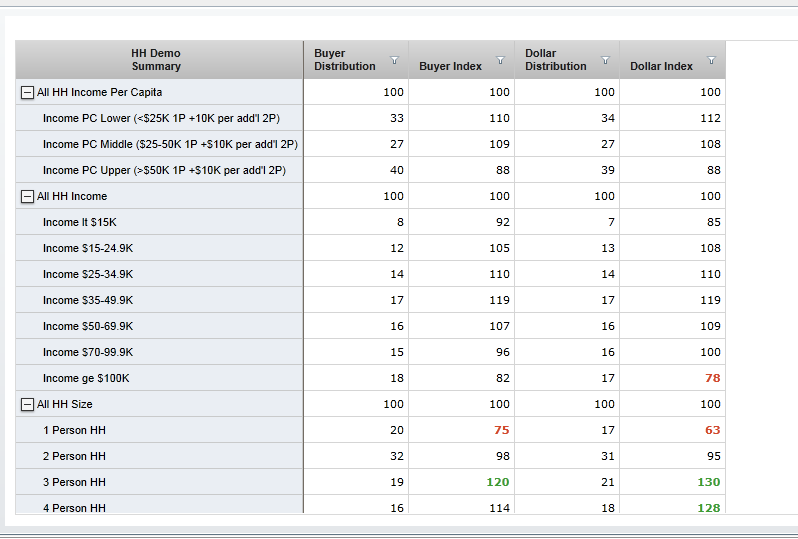Collapse the All HH Income group
The height and width of the screenshot is (539, 798).
pyautogui.click(x=27, y=196)
